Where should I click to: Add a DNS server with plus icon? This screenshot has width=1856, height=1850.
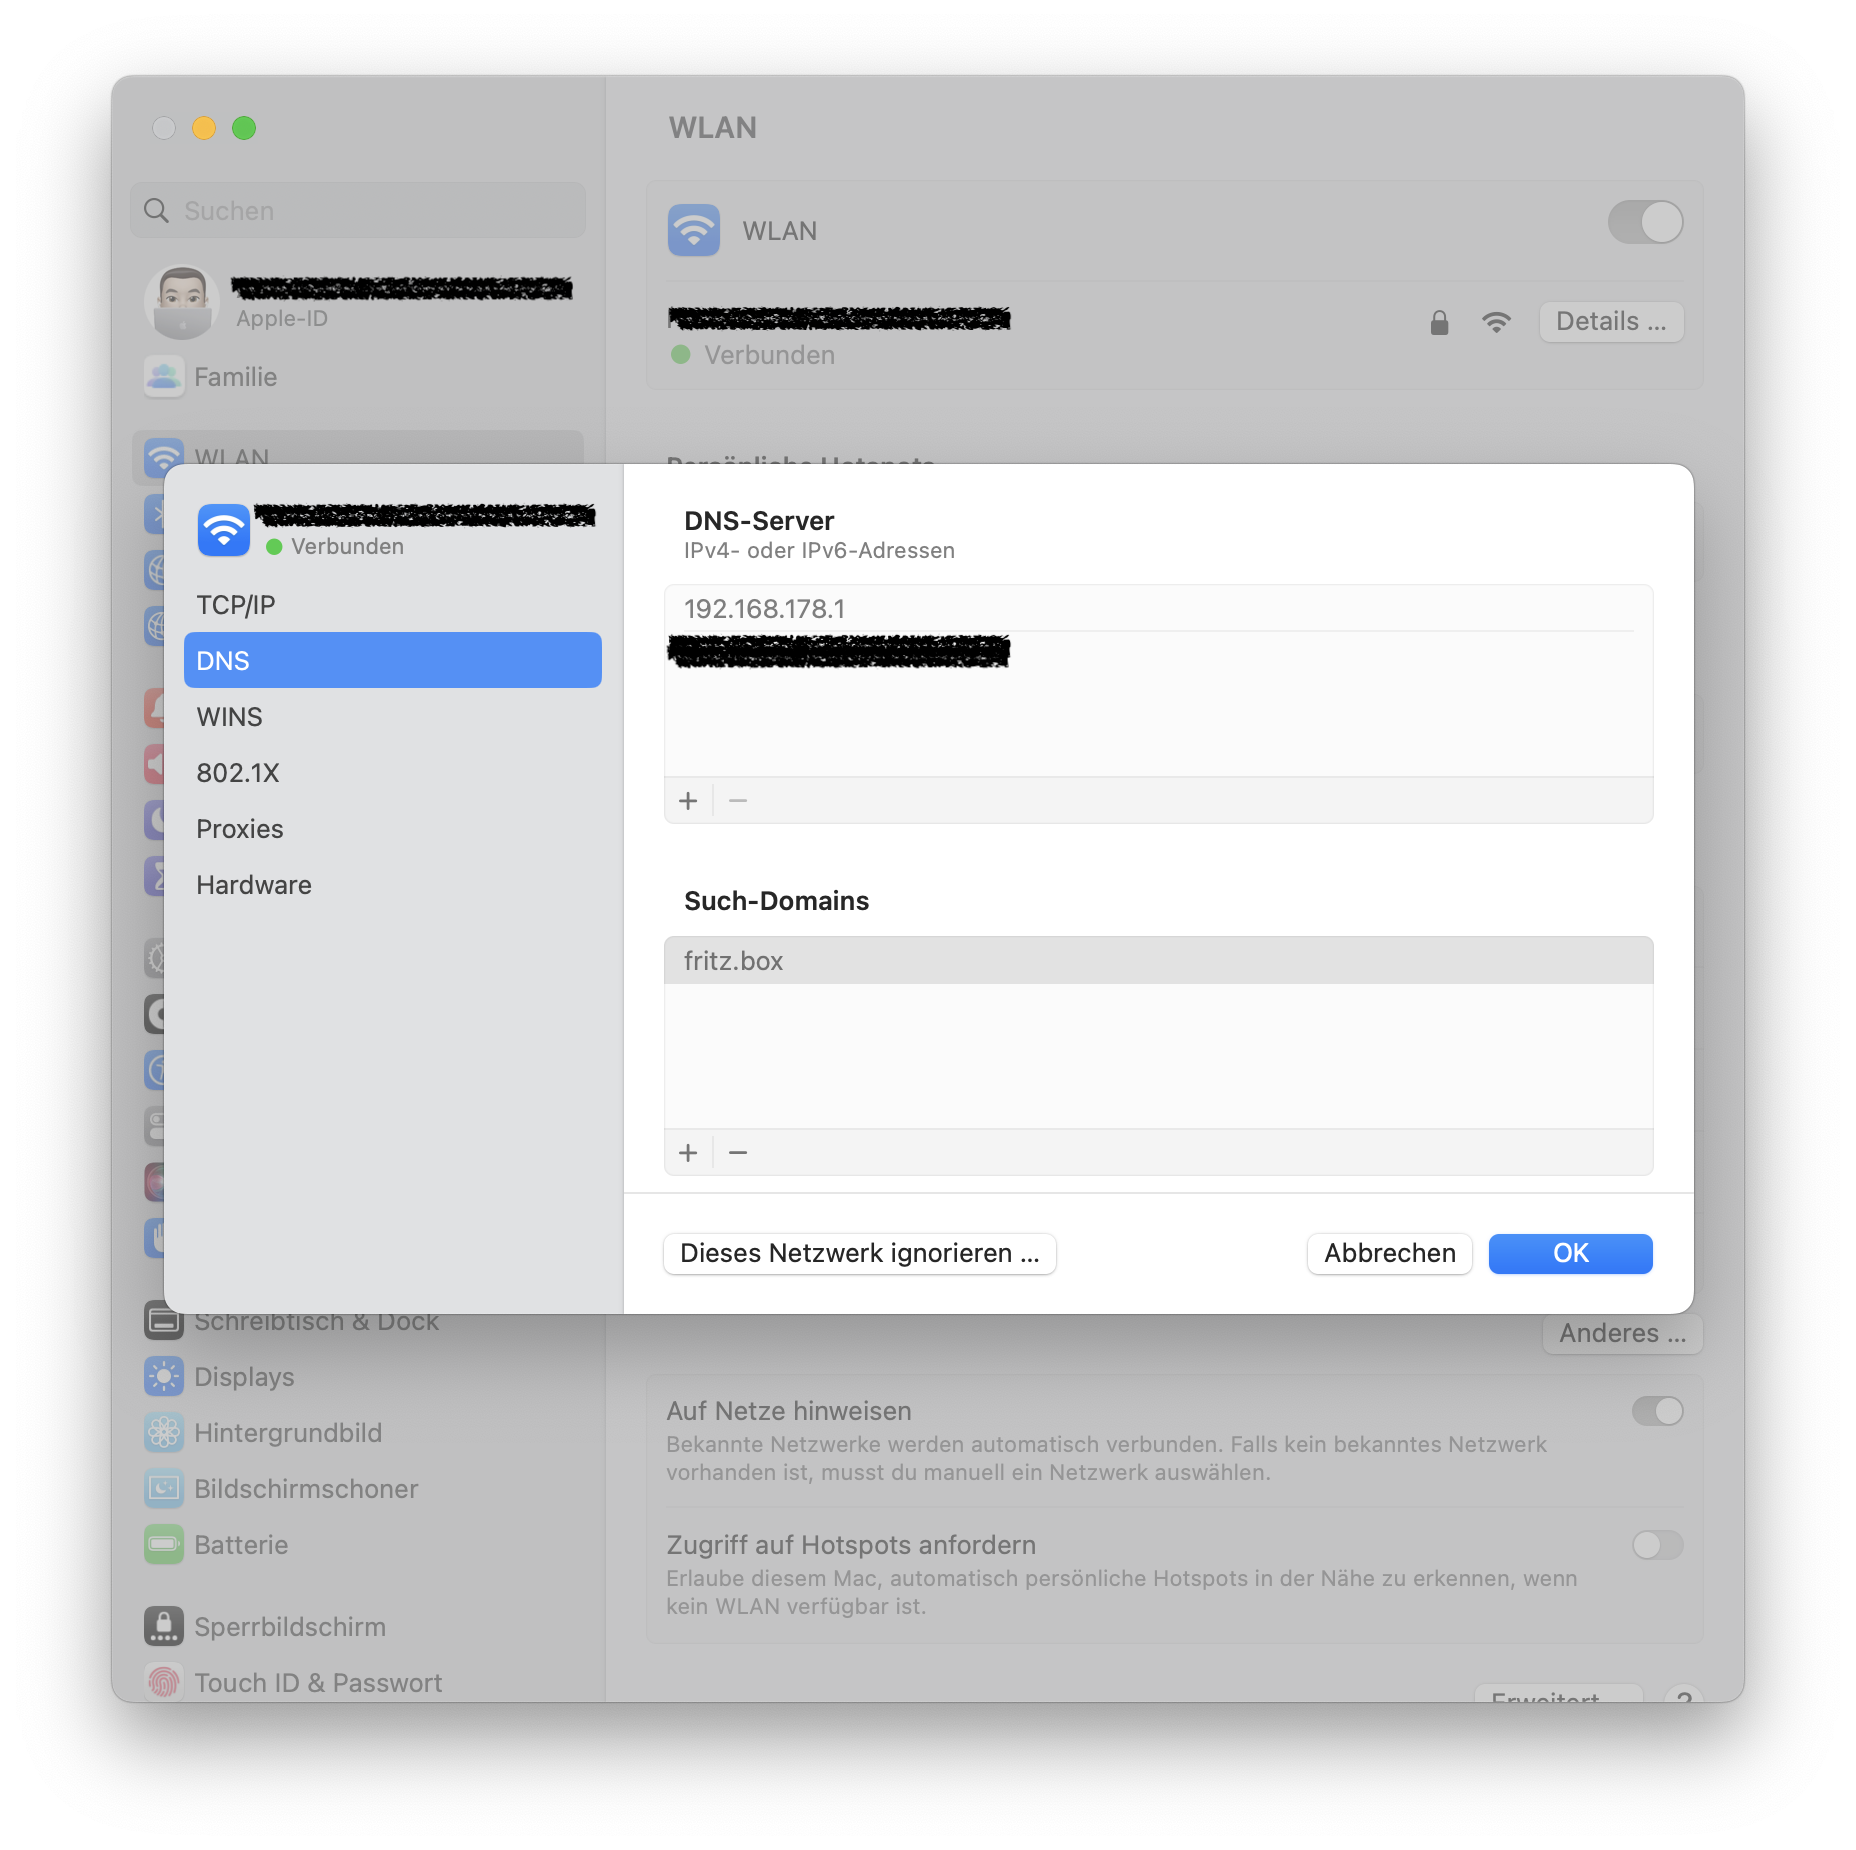tap(688, 801)
